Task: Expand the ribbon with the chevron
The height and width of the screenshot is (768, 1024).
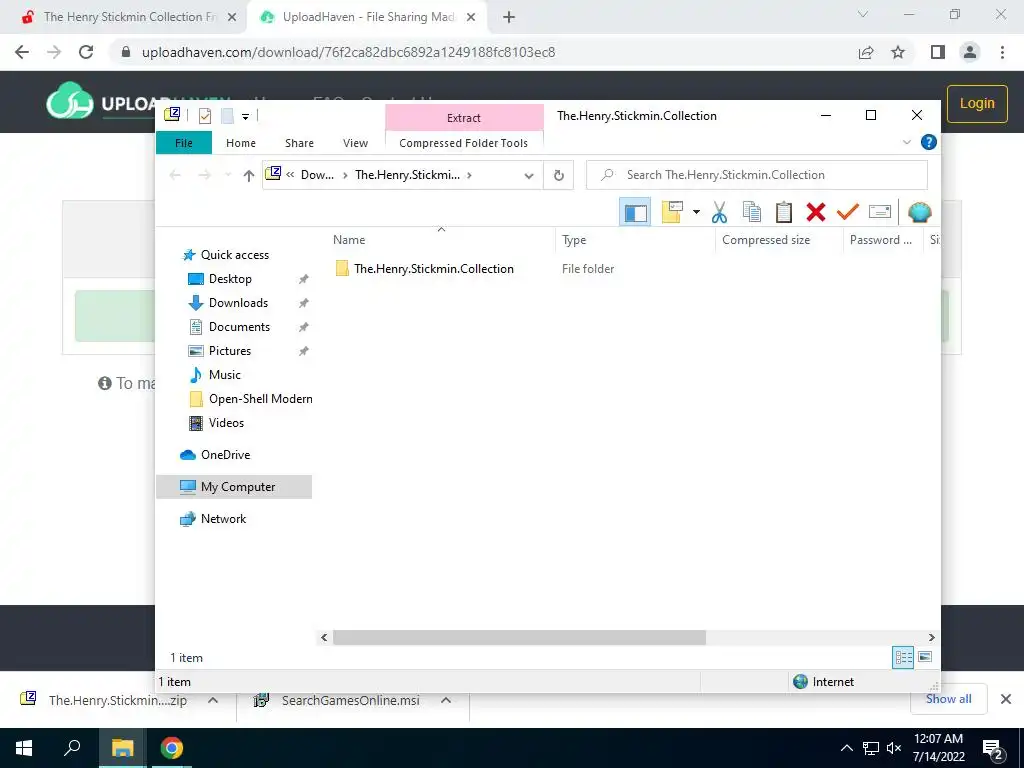Action: point(906,142)
